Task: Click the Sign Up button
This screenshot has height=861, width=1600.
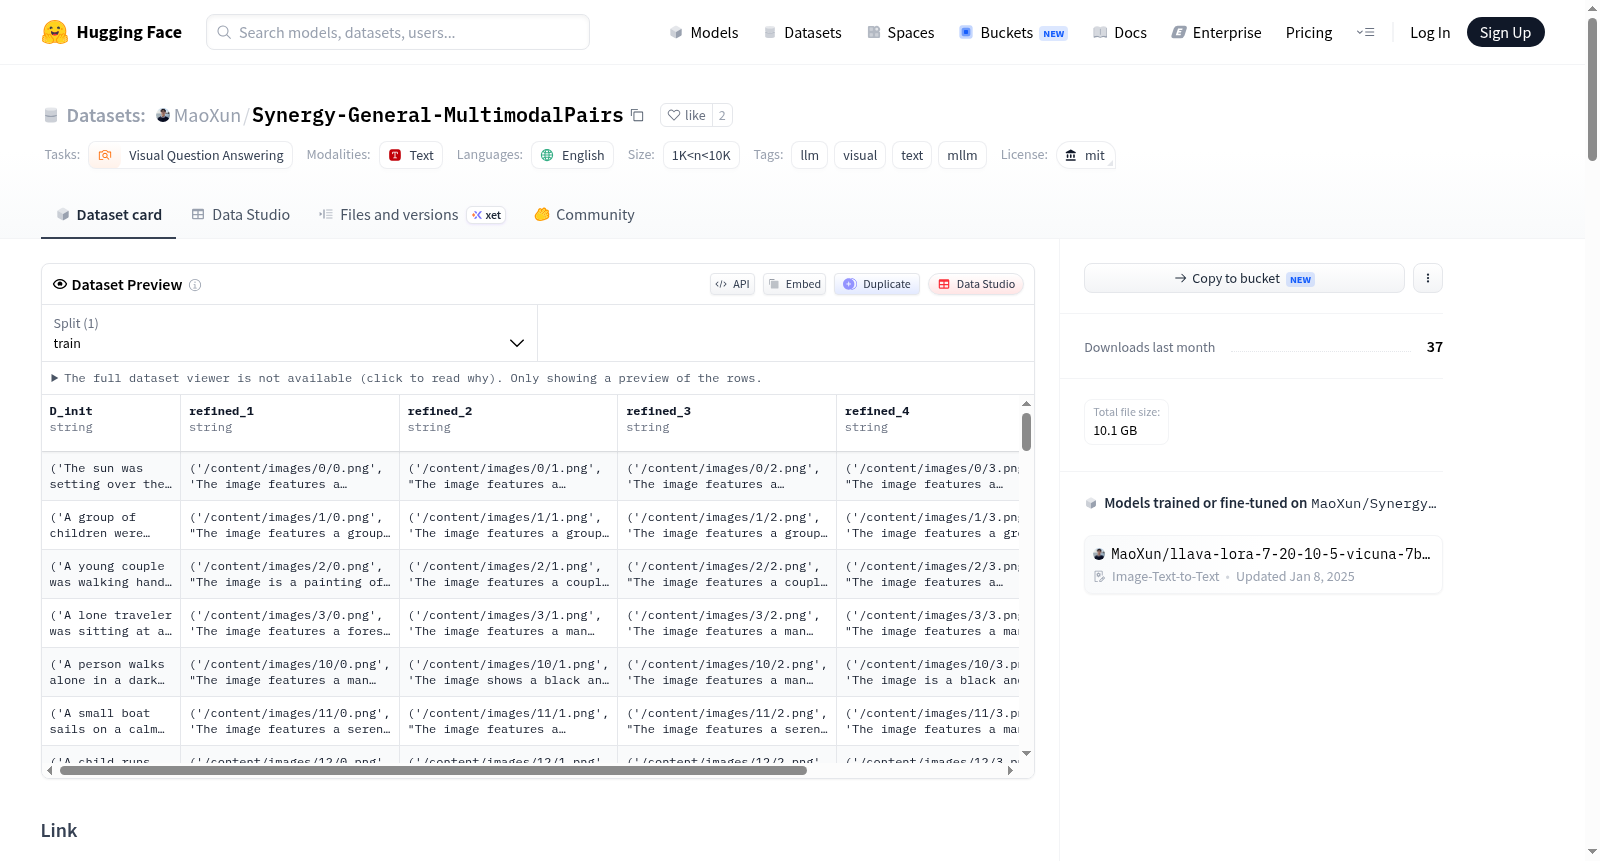Action: coord(1505,32)
